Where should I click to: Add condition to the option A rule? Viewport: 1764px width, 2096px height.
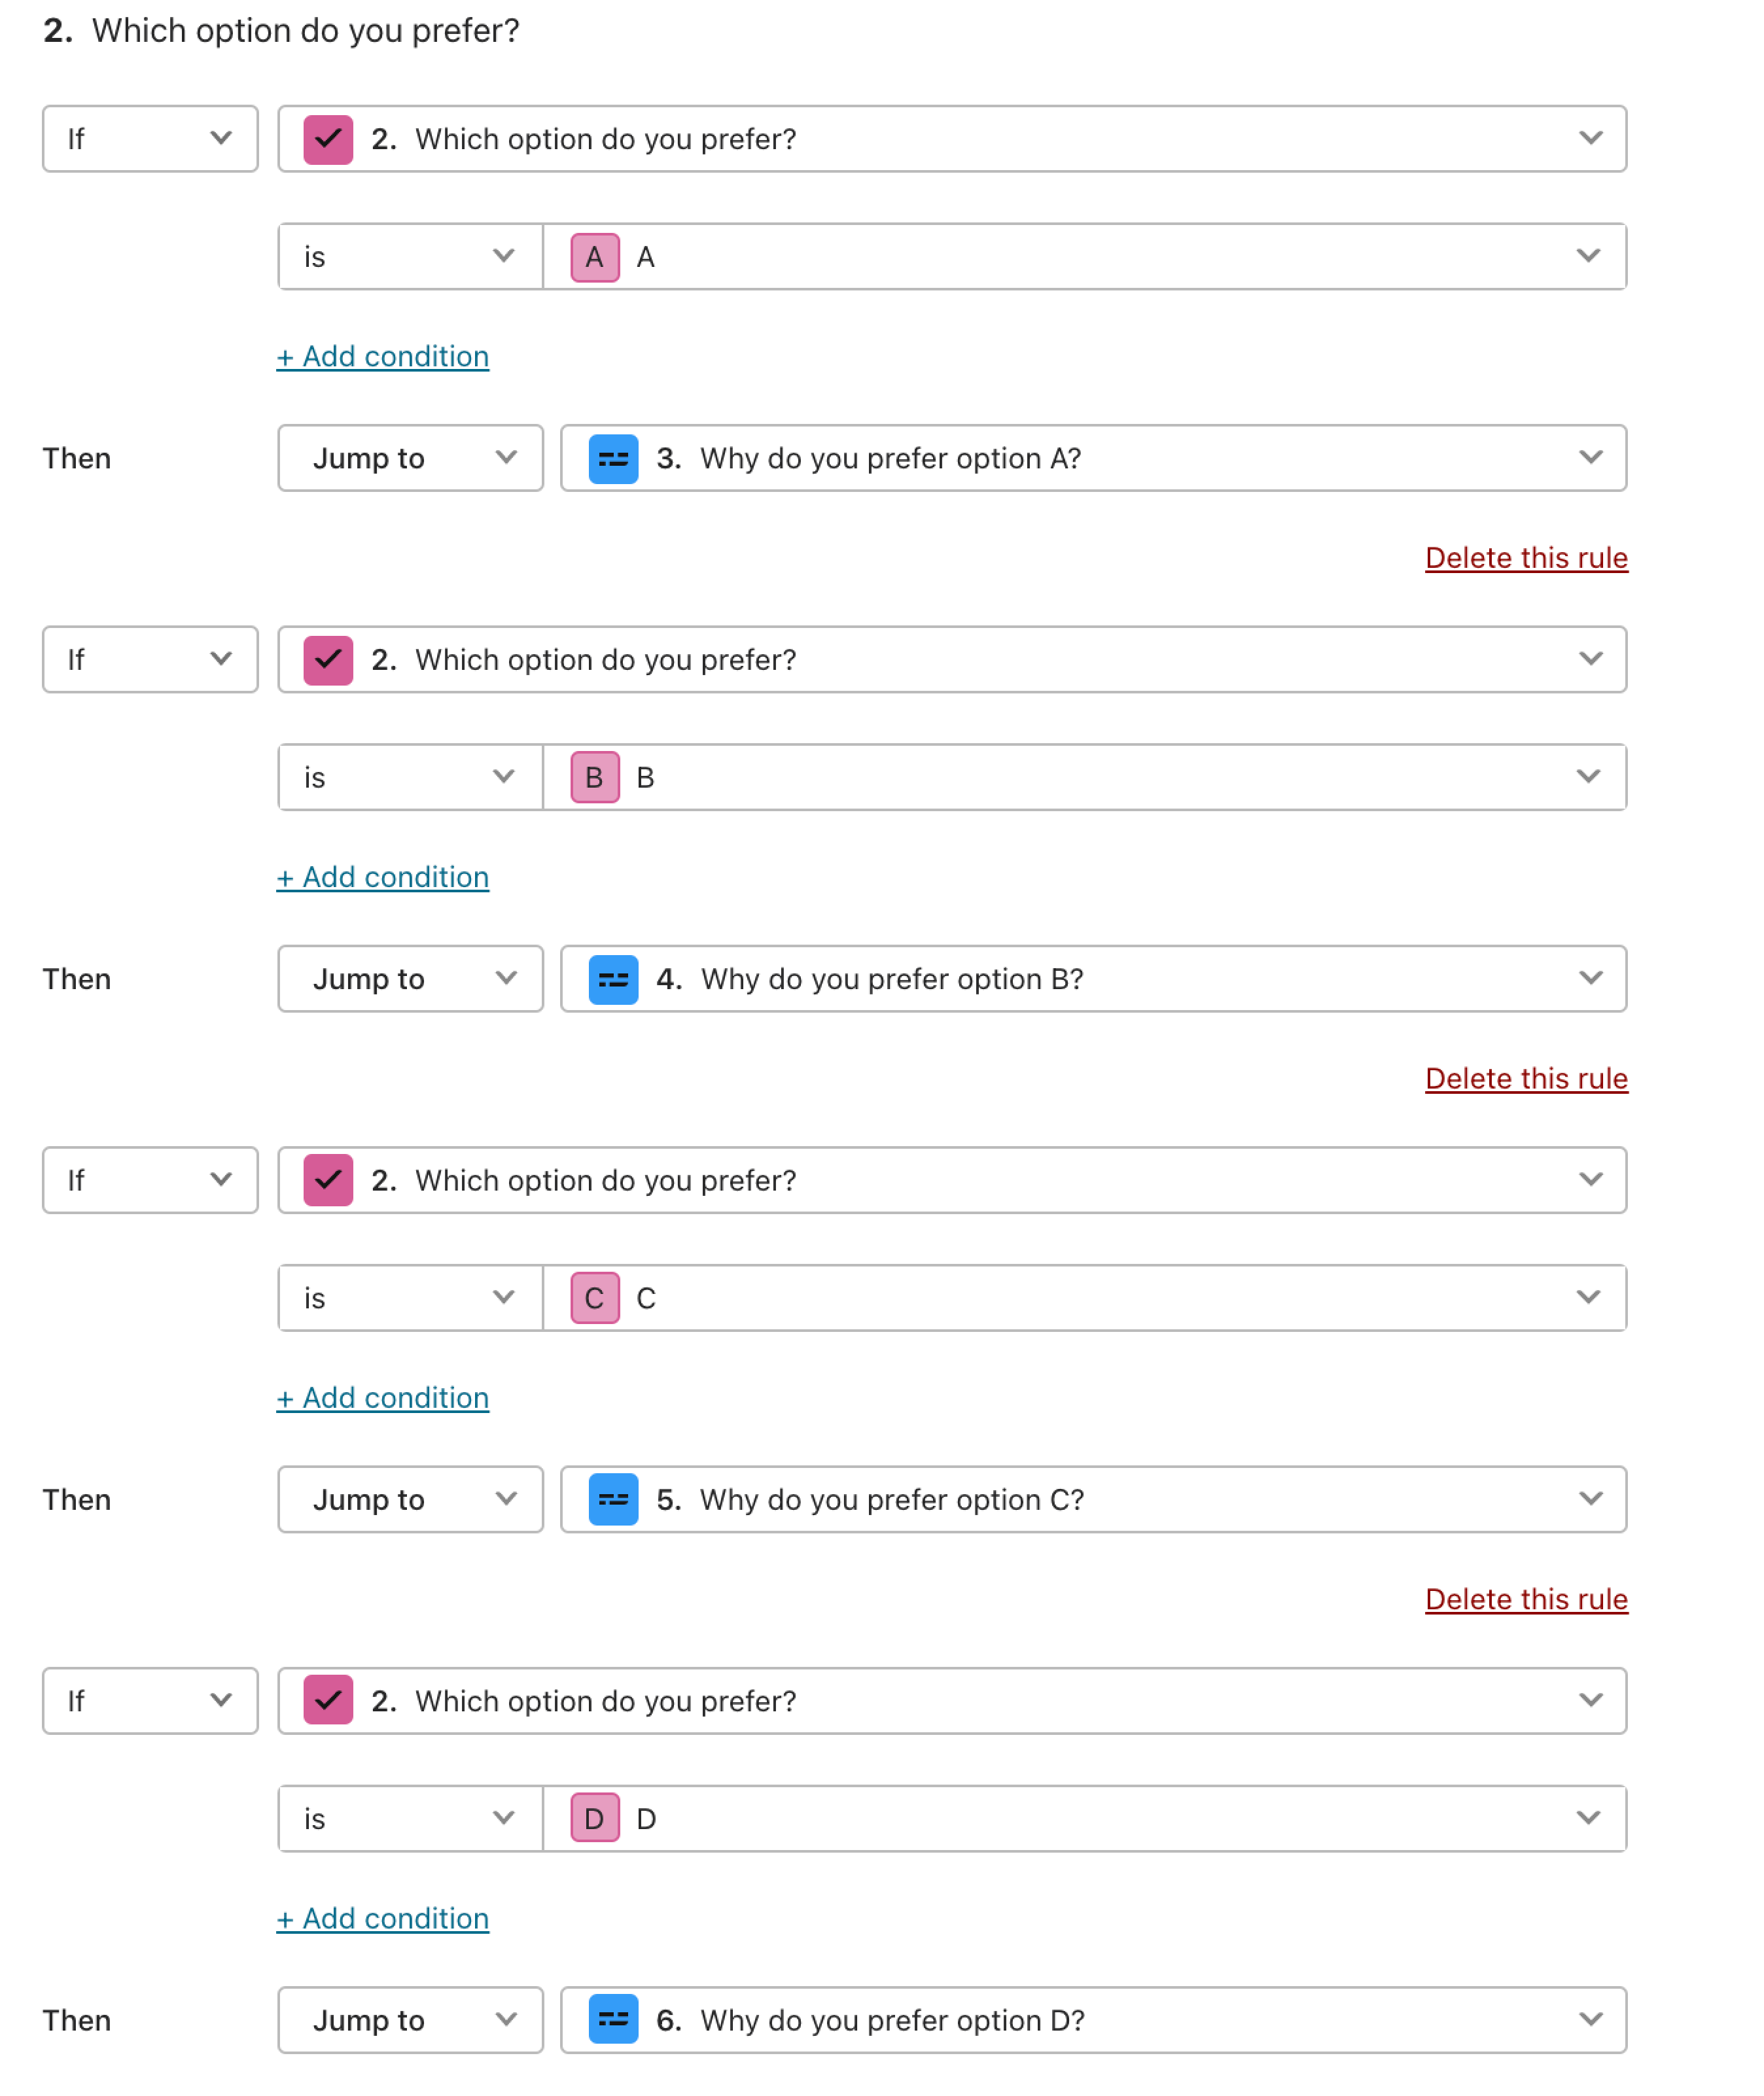383,357
